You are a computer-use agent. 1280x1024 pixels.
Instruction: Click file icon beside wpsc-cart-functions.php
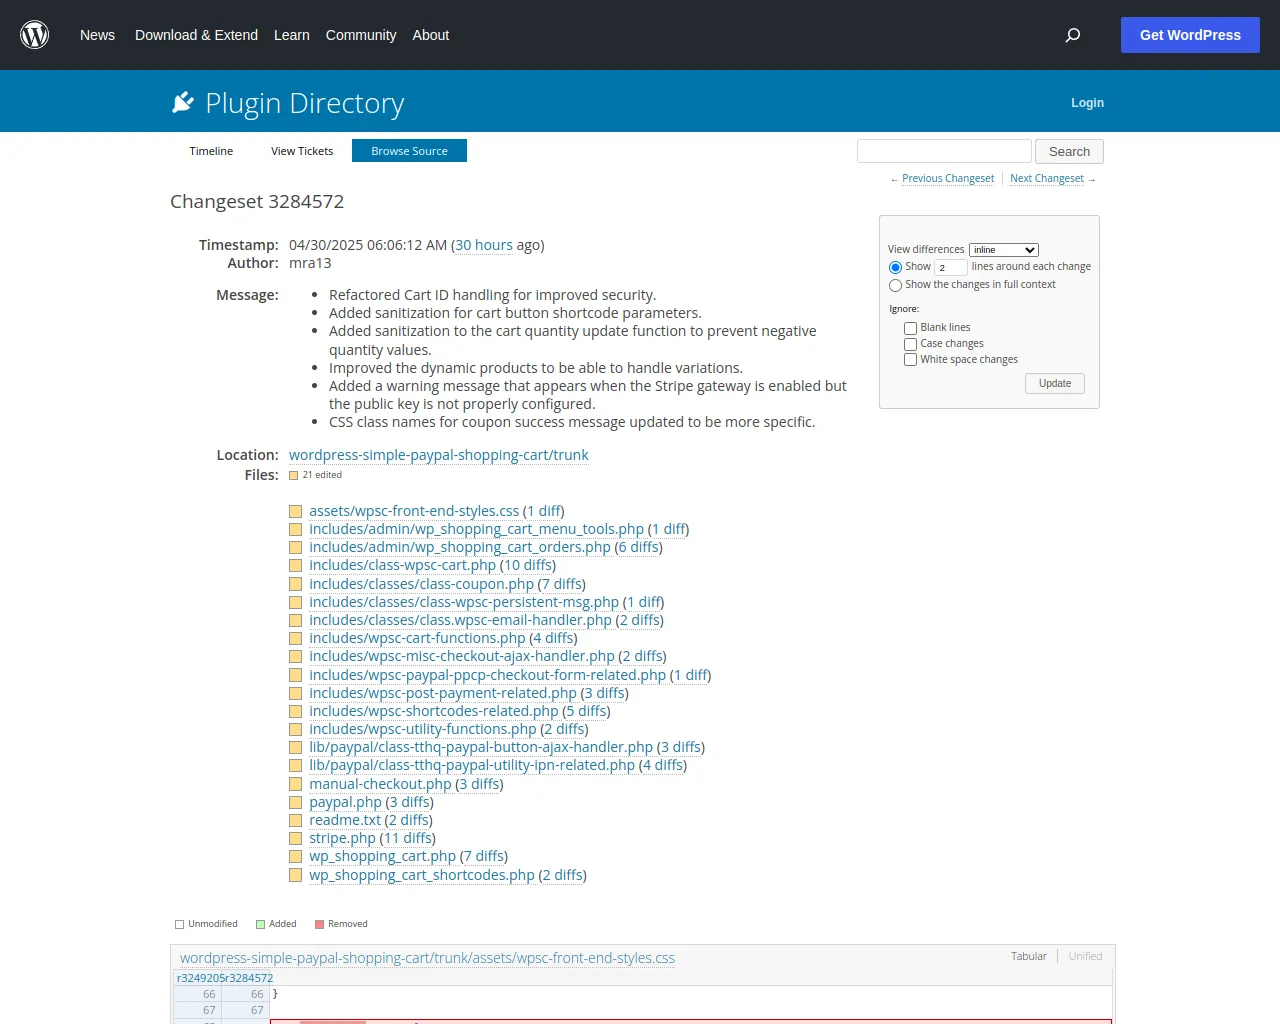(x=295, y=638)
